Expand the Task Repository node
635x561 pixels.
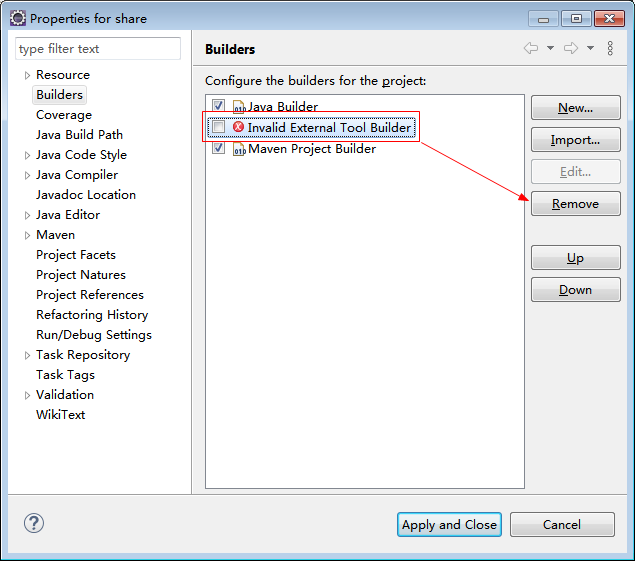(27, 356)
